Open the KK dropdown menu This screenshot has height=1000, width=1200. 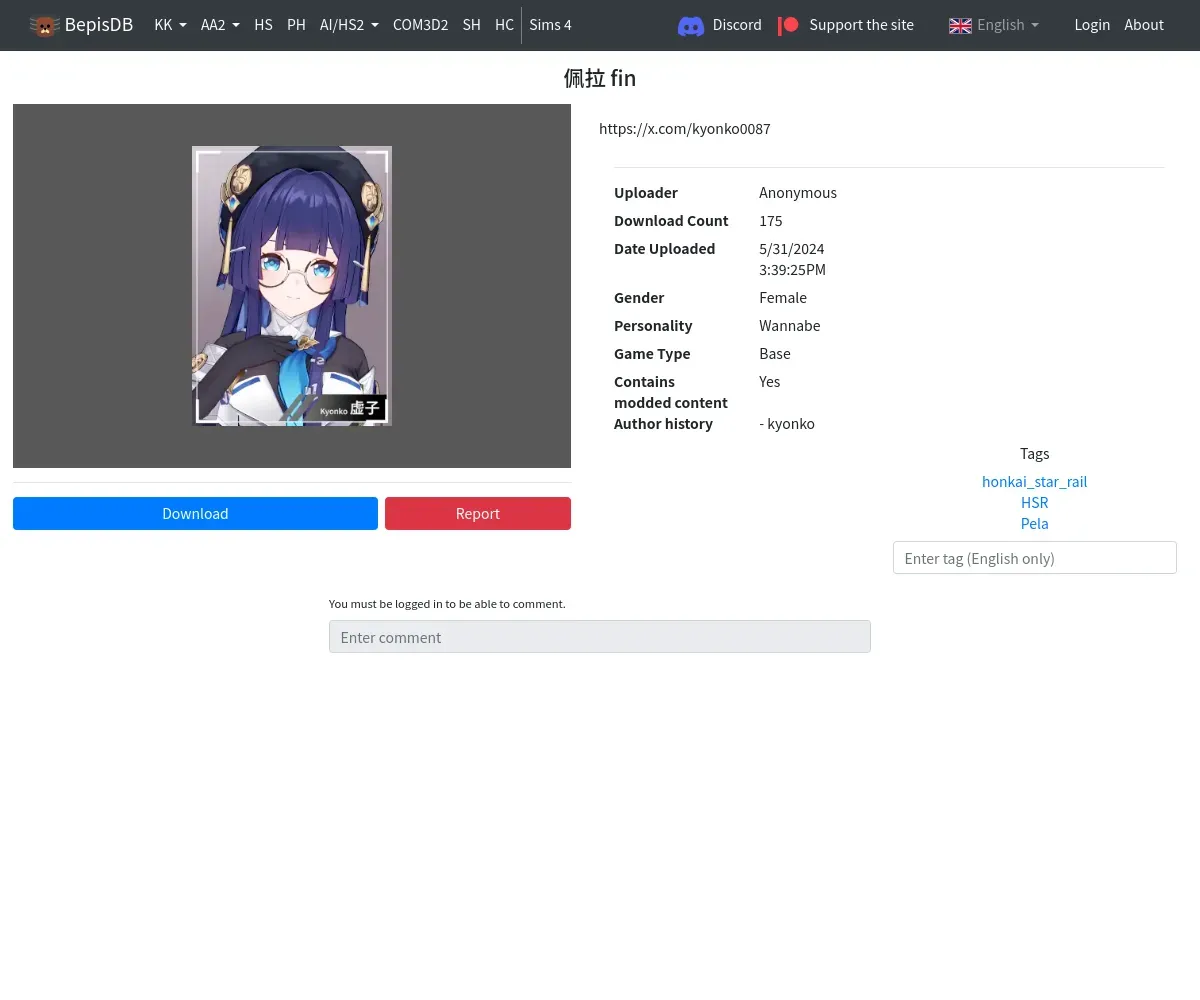pyautogui.click(x=170, y=25)
